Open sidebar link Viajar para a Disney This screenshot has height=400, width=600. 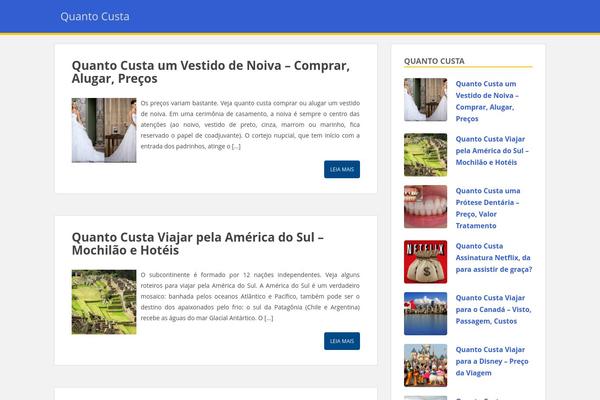pos(492,361)
